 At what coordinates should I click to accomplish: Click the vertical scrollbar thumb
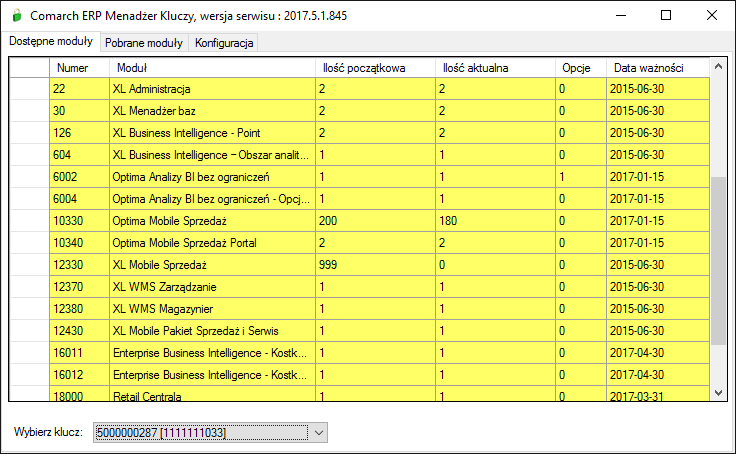[x=718, y=260]
